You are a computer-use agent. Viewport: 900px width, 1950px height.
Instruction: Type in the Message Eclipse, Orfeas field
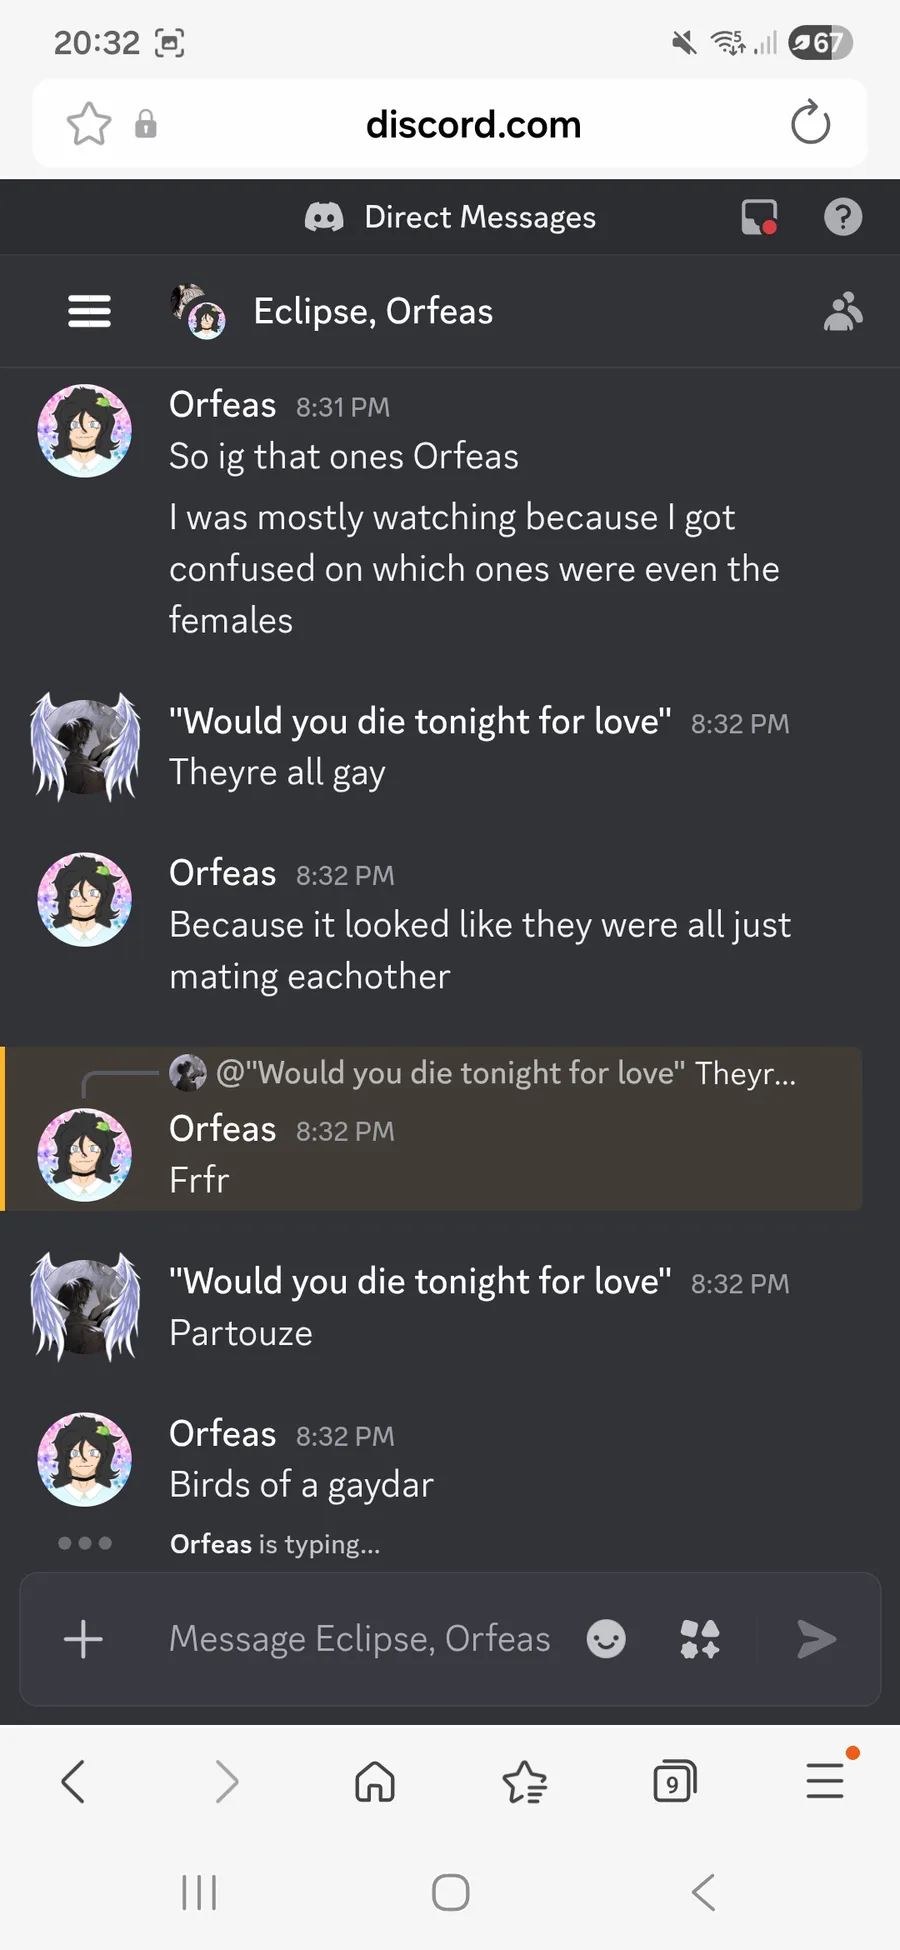click(360, 1639)
